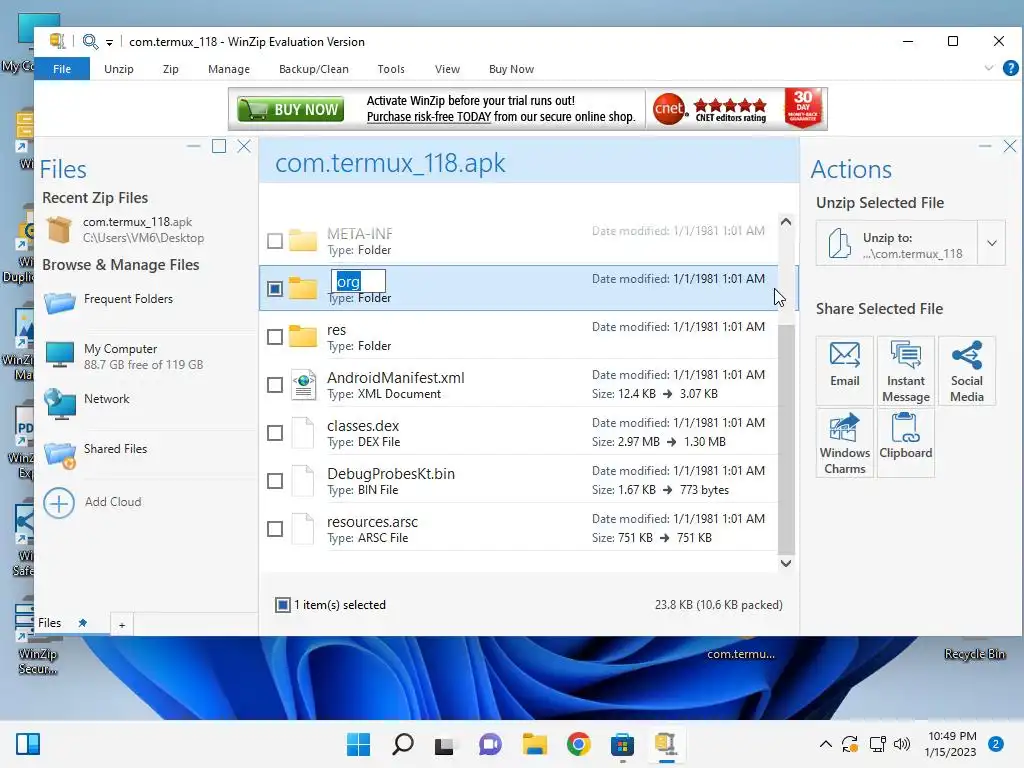Click file list scrollbar down arrow
Screen dimensions: 1024x768
point(786,563)
